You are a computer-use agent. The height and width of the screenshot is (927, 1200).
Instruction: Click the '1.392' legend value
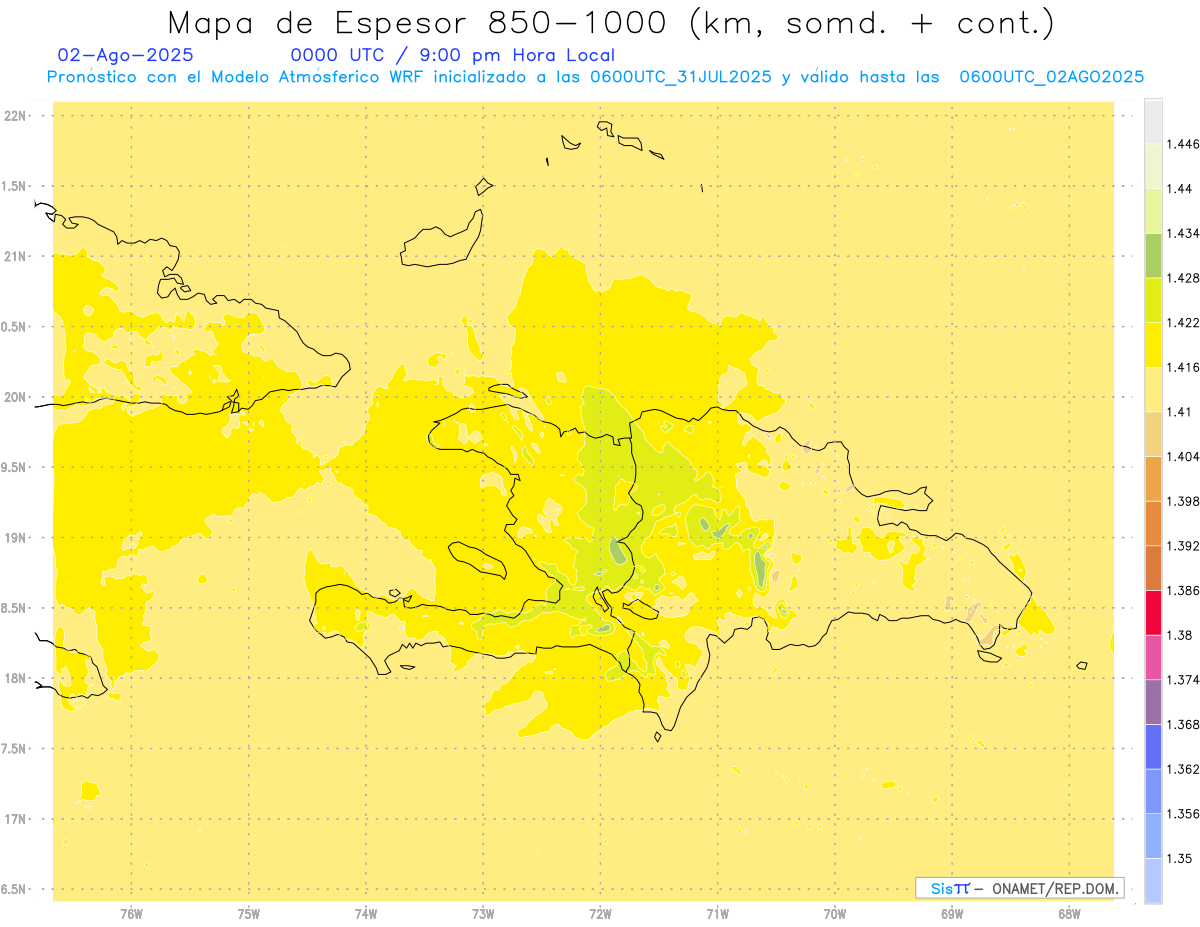pyautogui.click(x=1185, y=546)
